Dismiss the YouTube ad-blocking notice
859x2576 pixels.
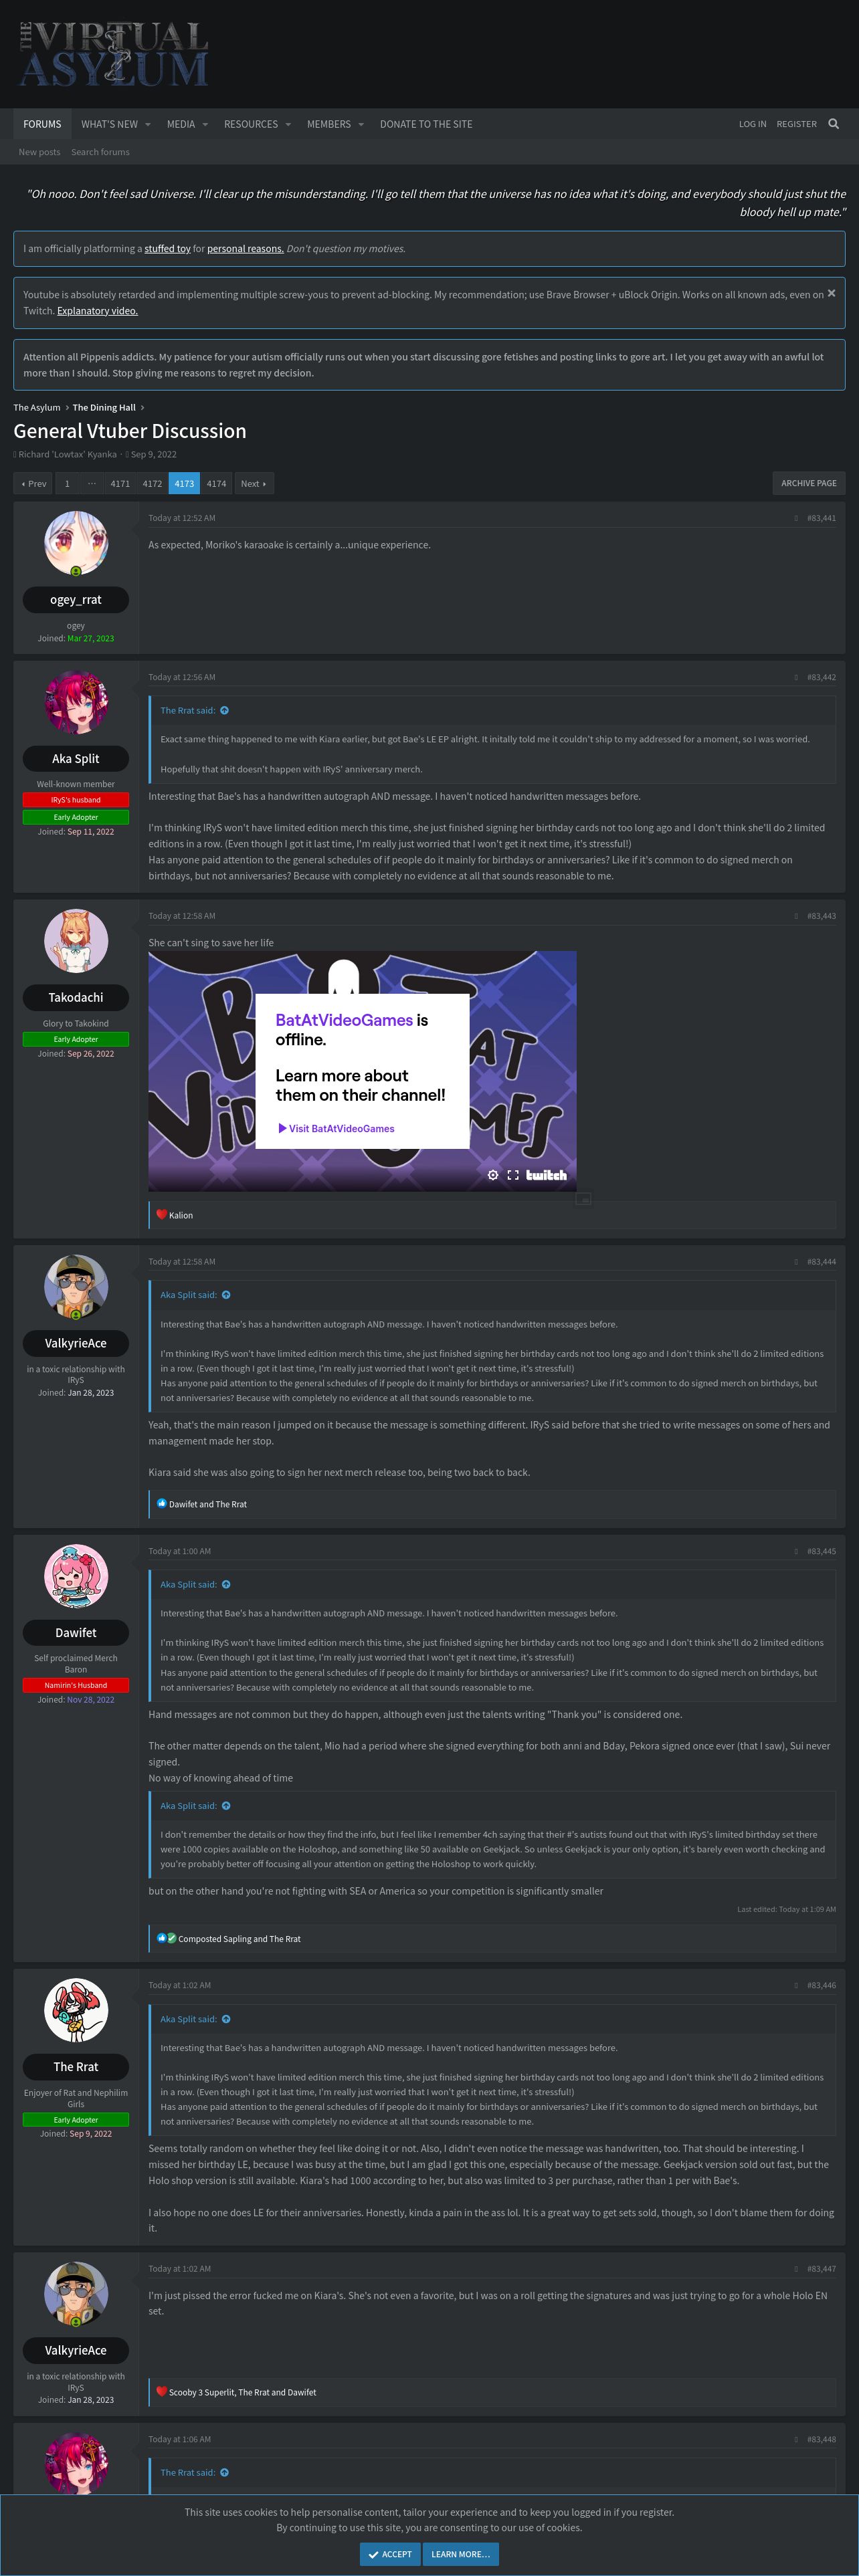831,293
